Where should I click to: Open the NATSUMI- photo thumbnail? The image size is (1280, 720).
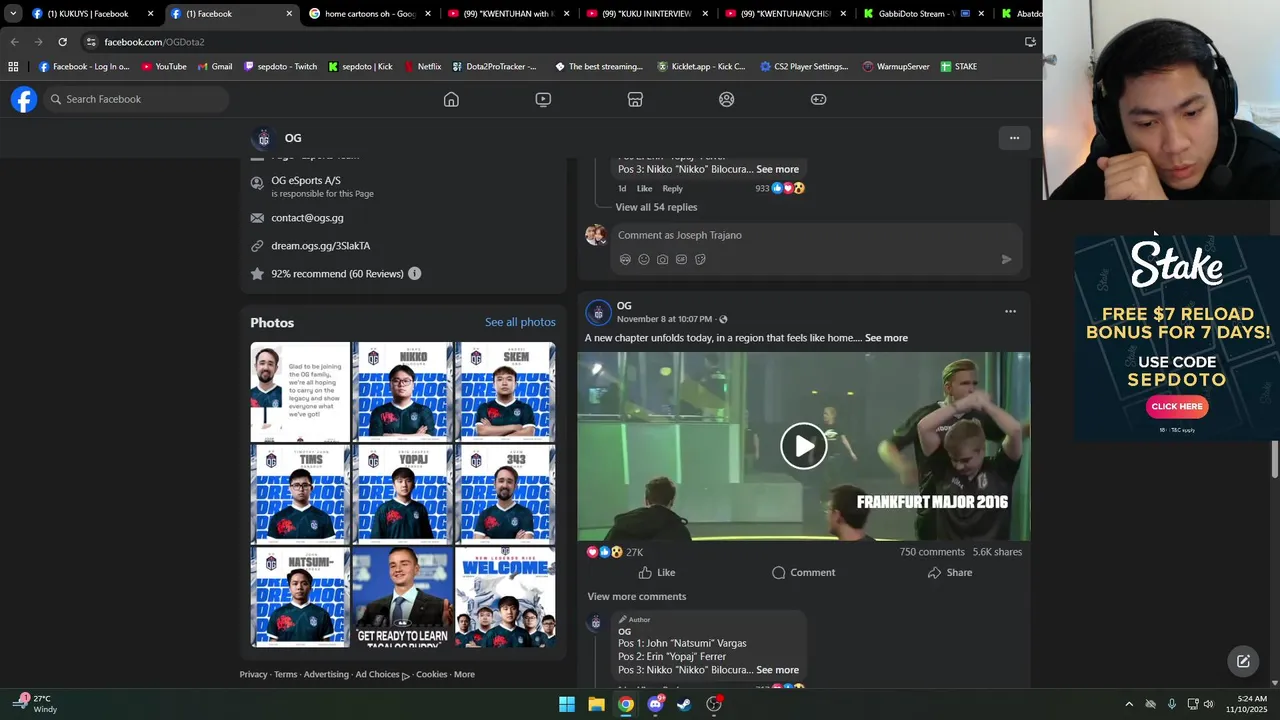coord(300,597)
